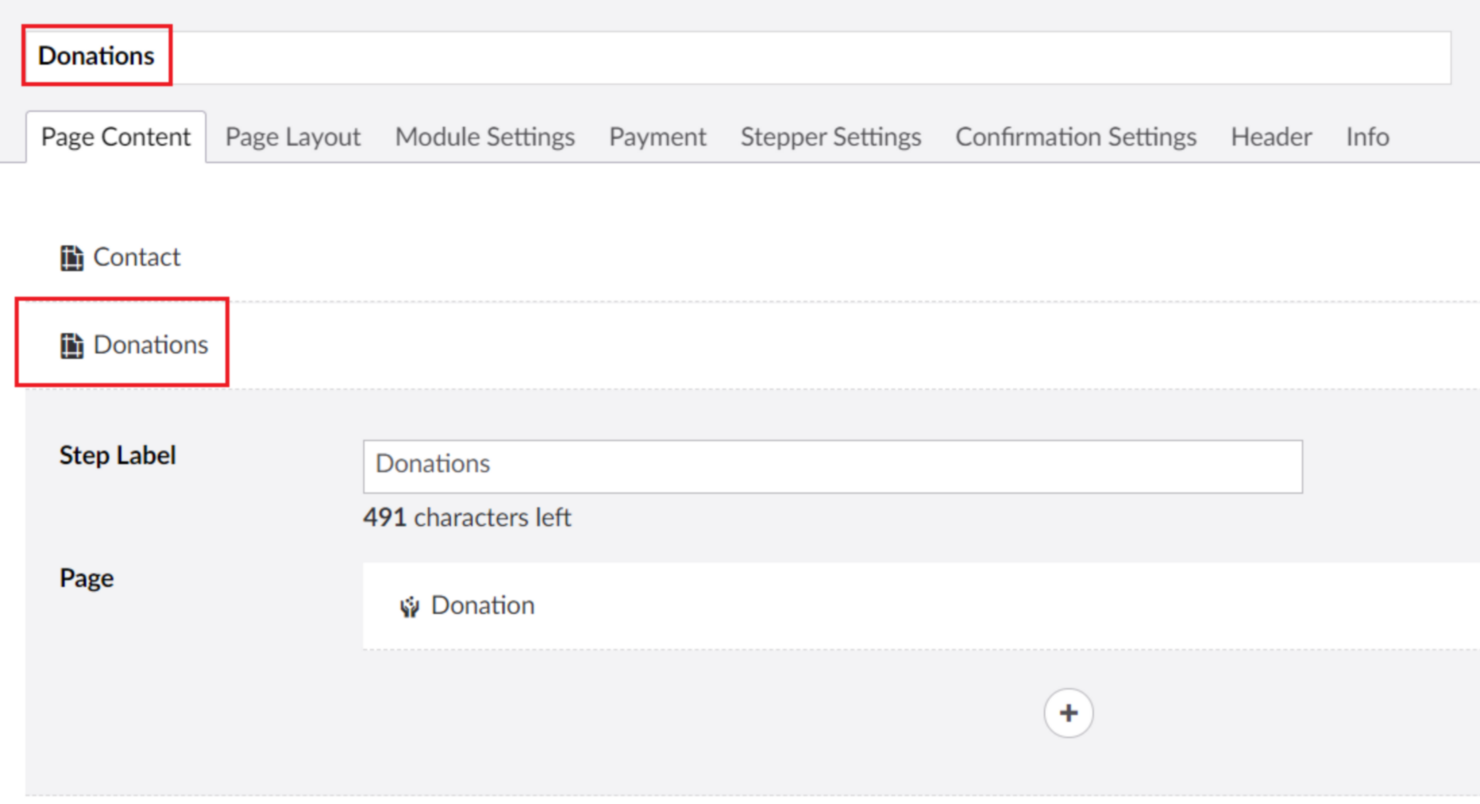1480x804 pixels.
Task: Open the Module Settings tab
Action: tap(485, 137)
